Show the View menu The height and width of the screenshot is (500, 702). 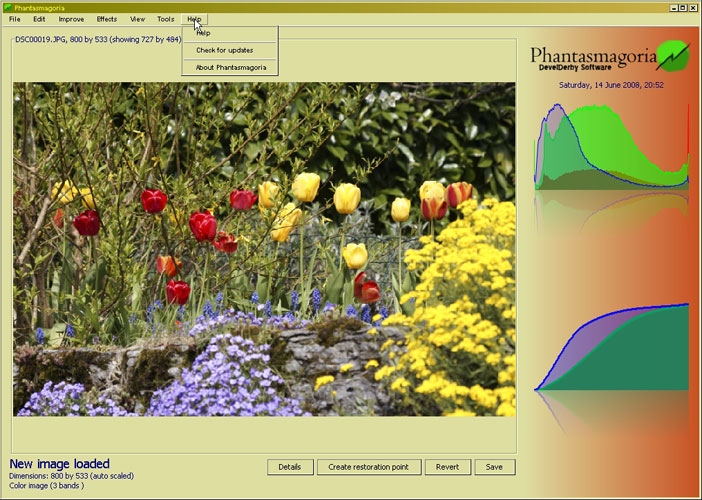click(x=137, y=19)
